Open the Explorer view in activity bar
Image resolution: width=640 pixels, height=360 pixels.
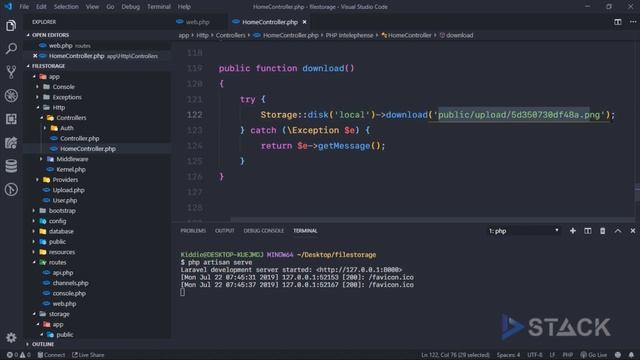coord(11,26)
